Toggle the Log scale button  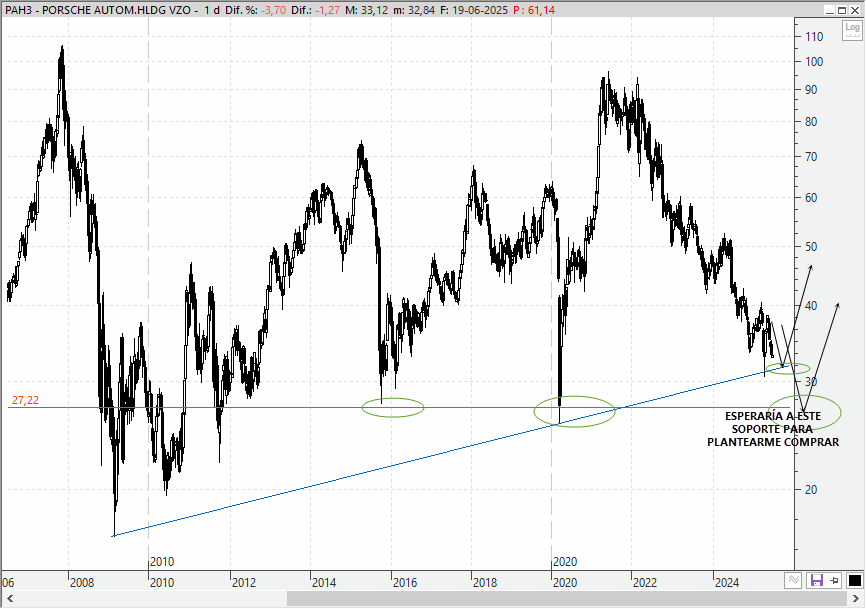pyautogui.click(x=852, y=30)
